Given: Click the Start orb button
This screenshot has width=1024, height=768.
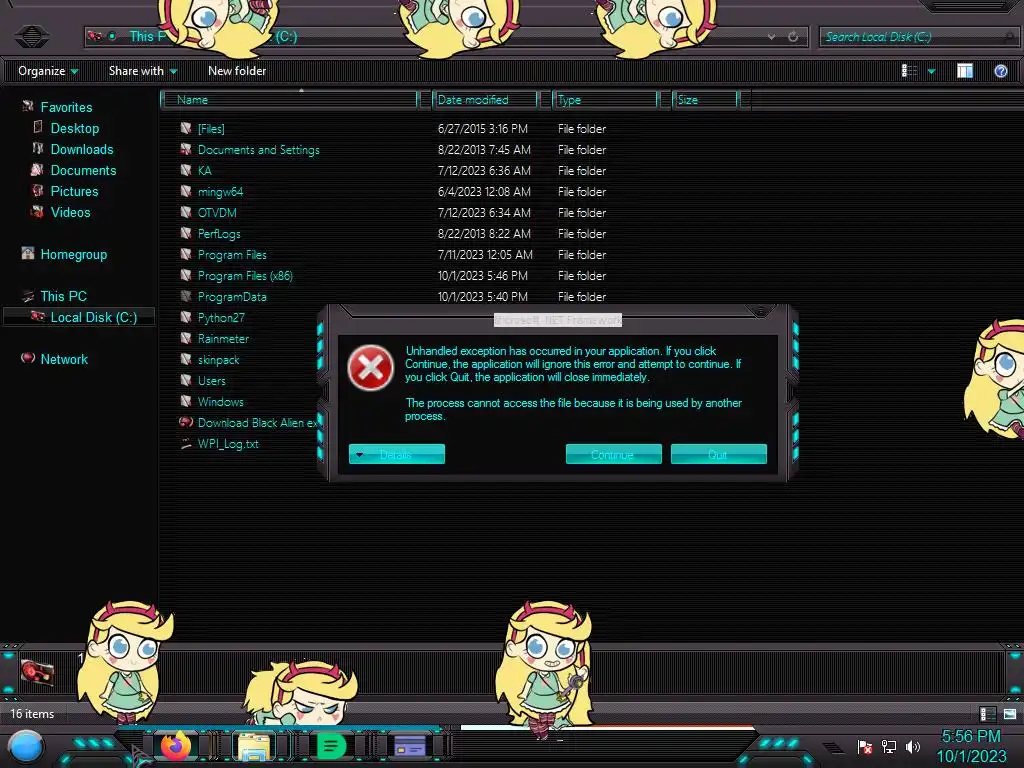Looking at the screenshot, I should point(26,746).
